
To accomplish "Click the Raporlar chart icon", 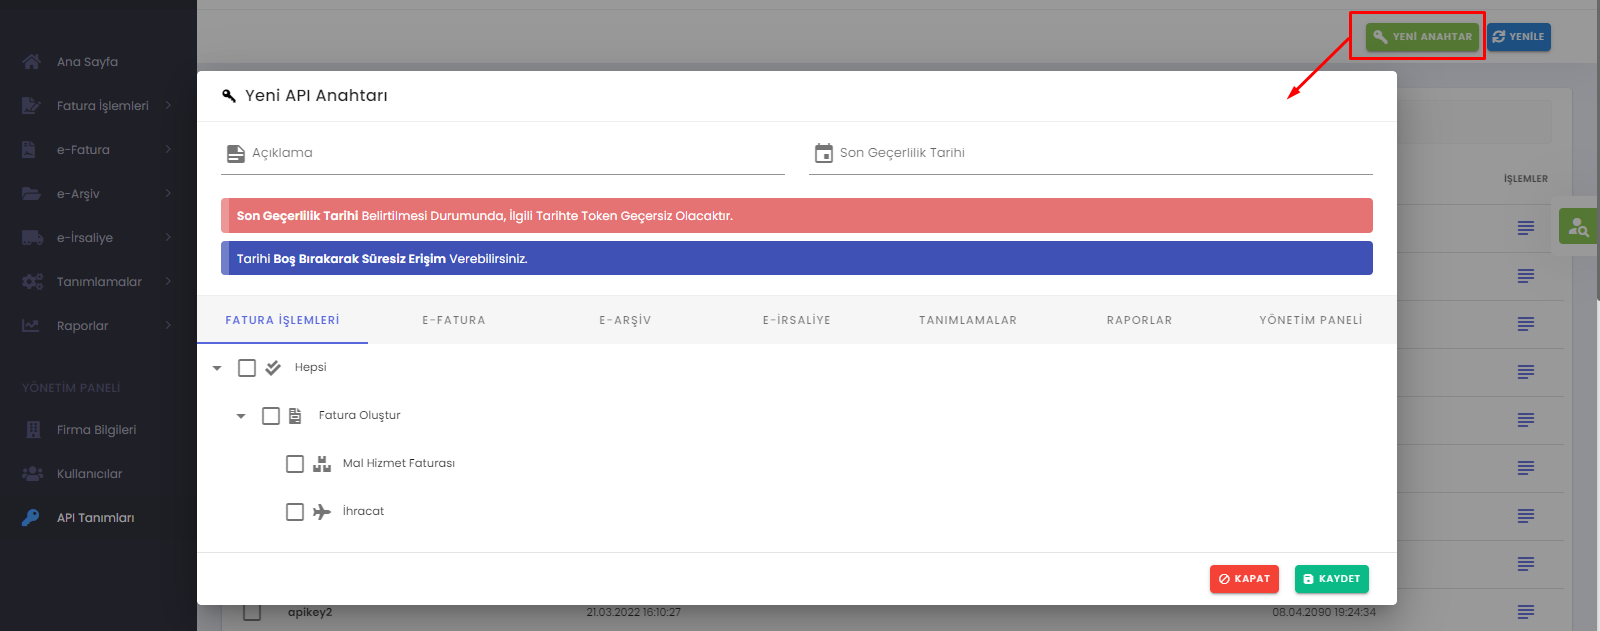I will click(x=32, y=326).
